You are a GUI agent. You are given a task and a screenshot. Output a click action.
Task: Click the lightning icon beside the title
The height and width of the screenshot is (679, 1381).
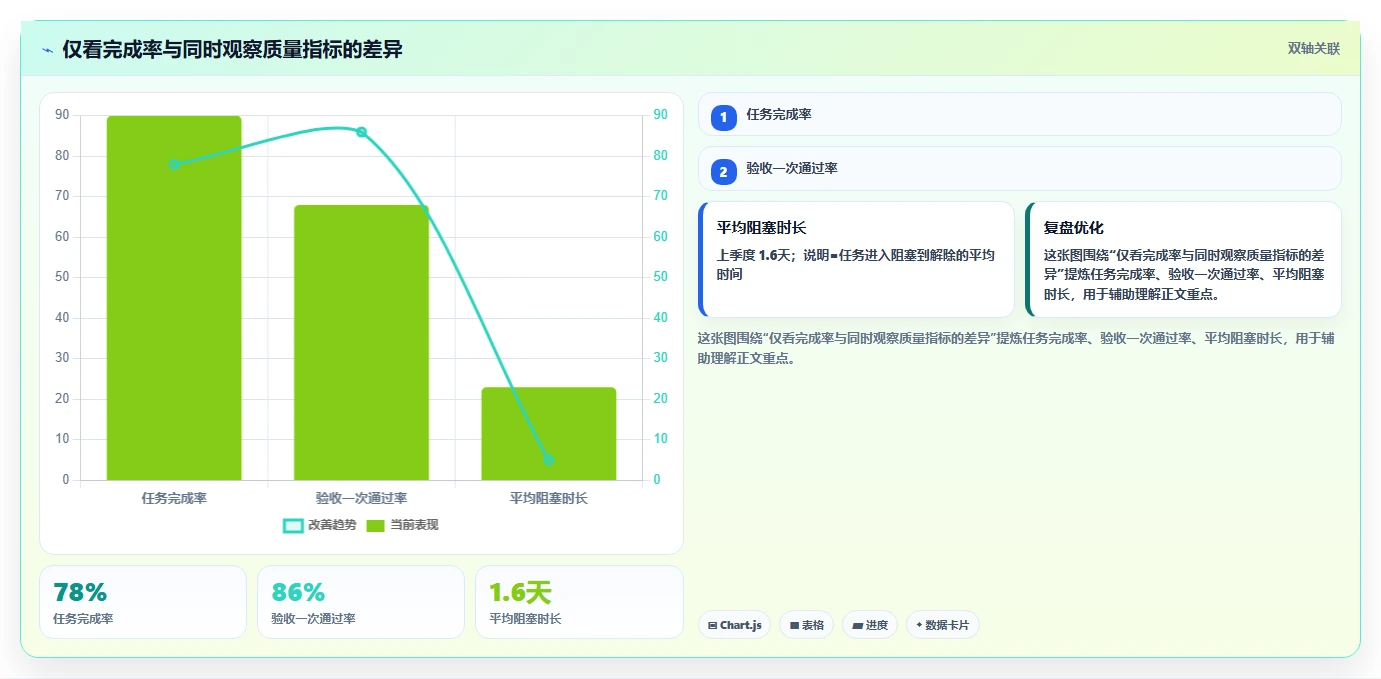pos(47,50)
